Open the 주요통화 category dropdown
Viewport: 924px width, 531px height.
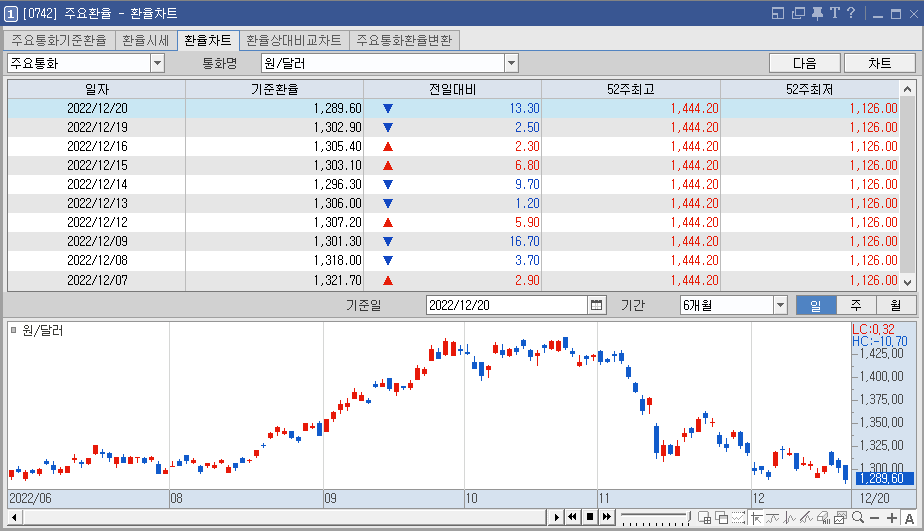[x=157, y=63]
